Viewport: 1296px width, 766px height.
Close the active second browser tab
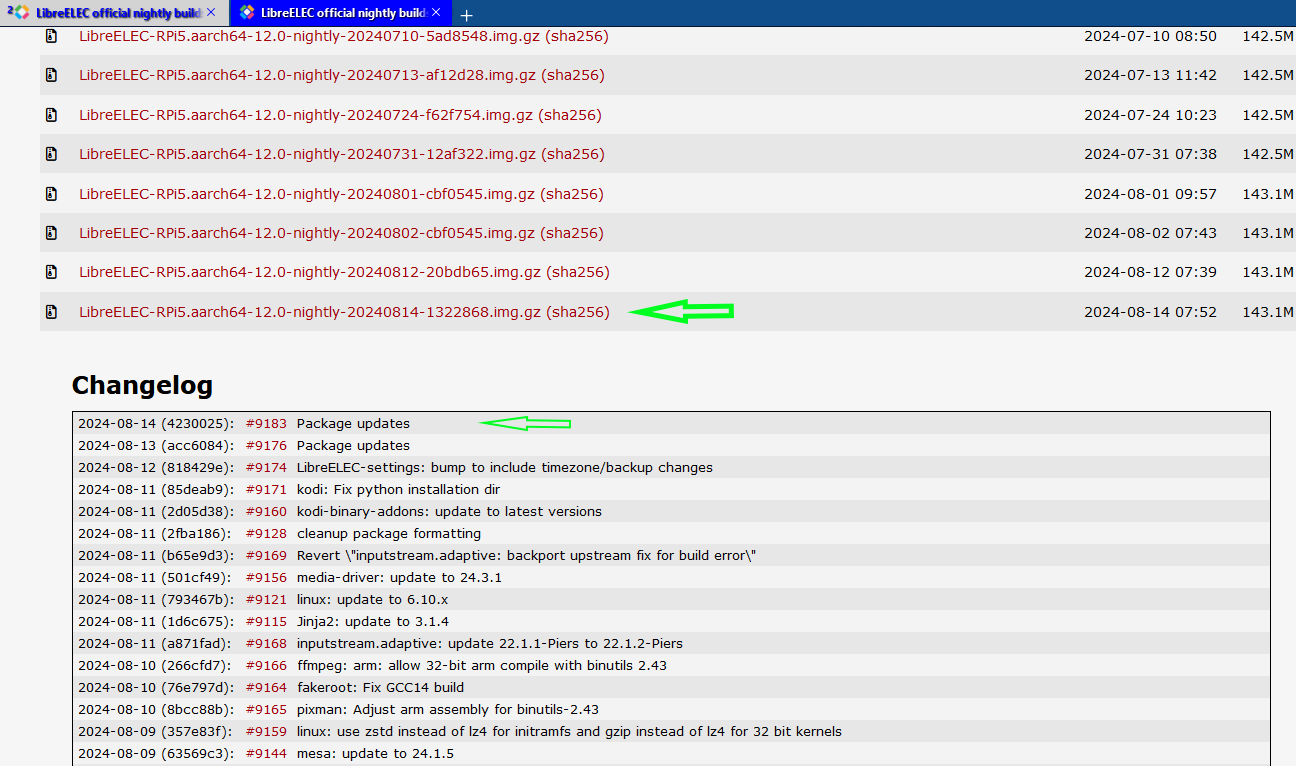tap(436, 12)
